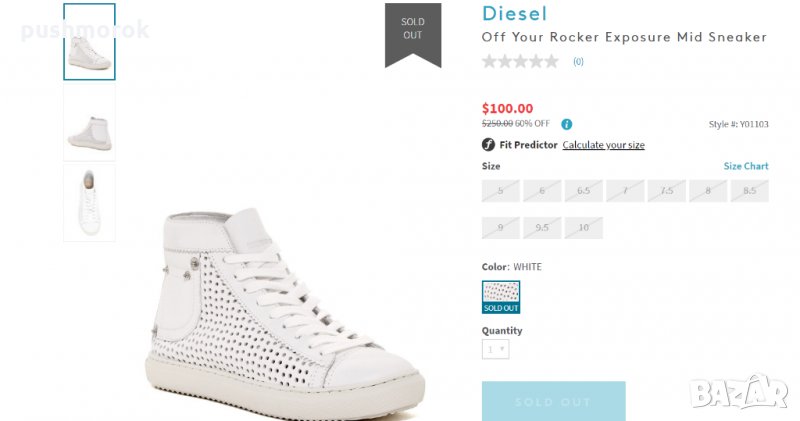
Task: Click the Sold Out ribbon badge
Action: pyautogui.click(x=412, y=30)
